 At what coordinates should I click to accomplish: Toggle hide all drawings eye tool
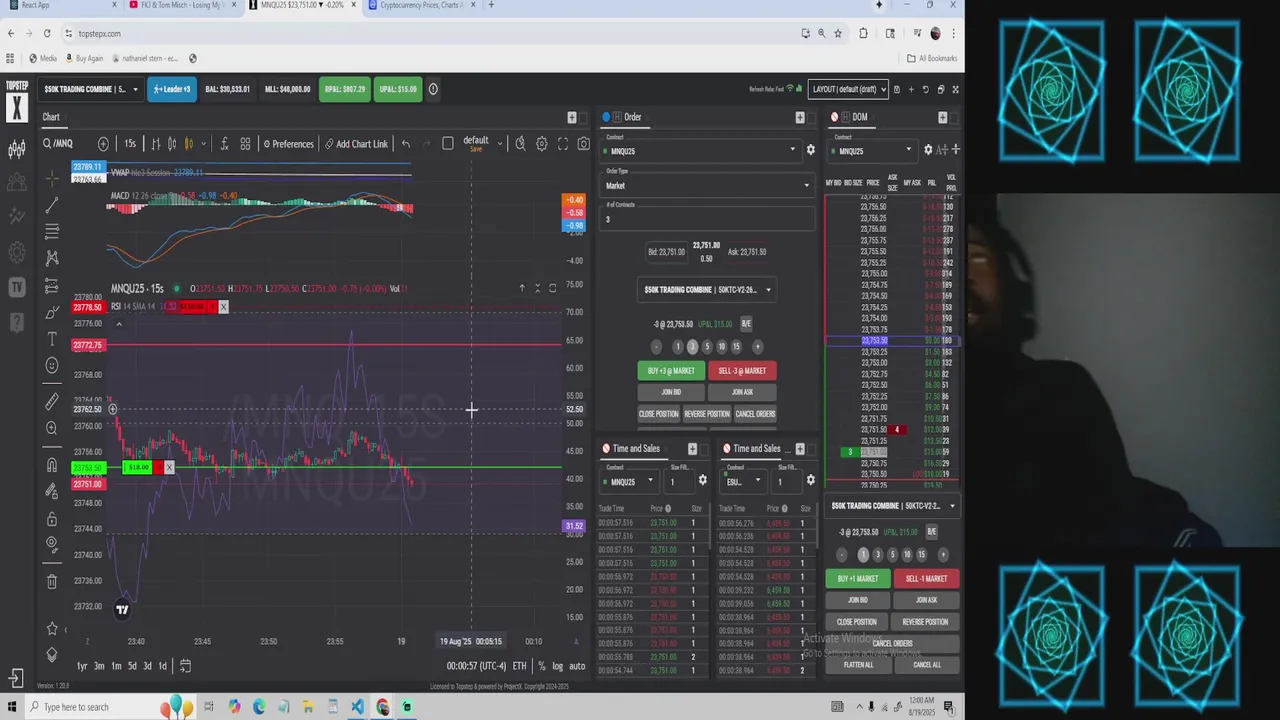point(52,545)
